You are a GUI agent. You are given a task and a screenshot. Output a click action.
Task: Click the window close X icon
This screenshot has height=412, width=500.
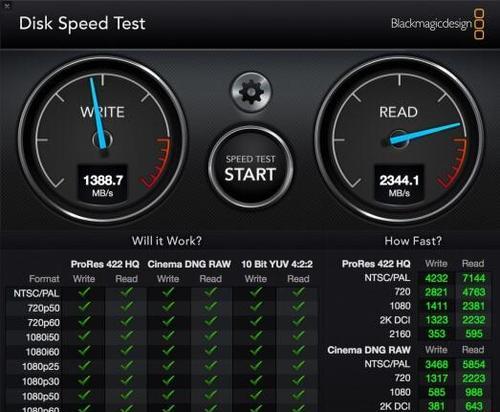[x=7, y=5]
